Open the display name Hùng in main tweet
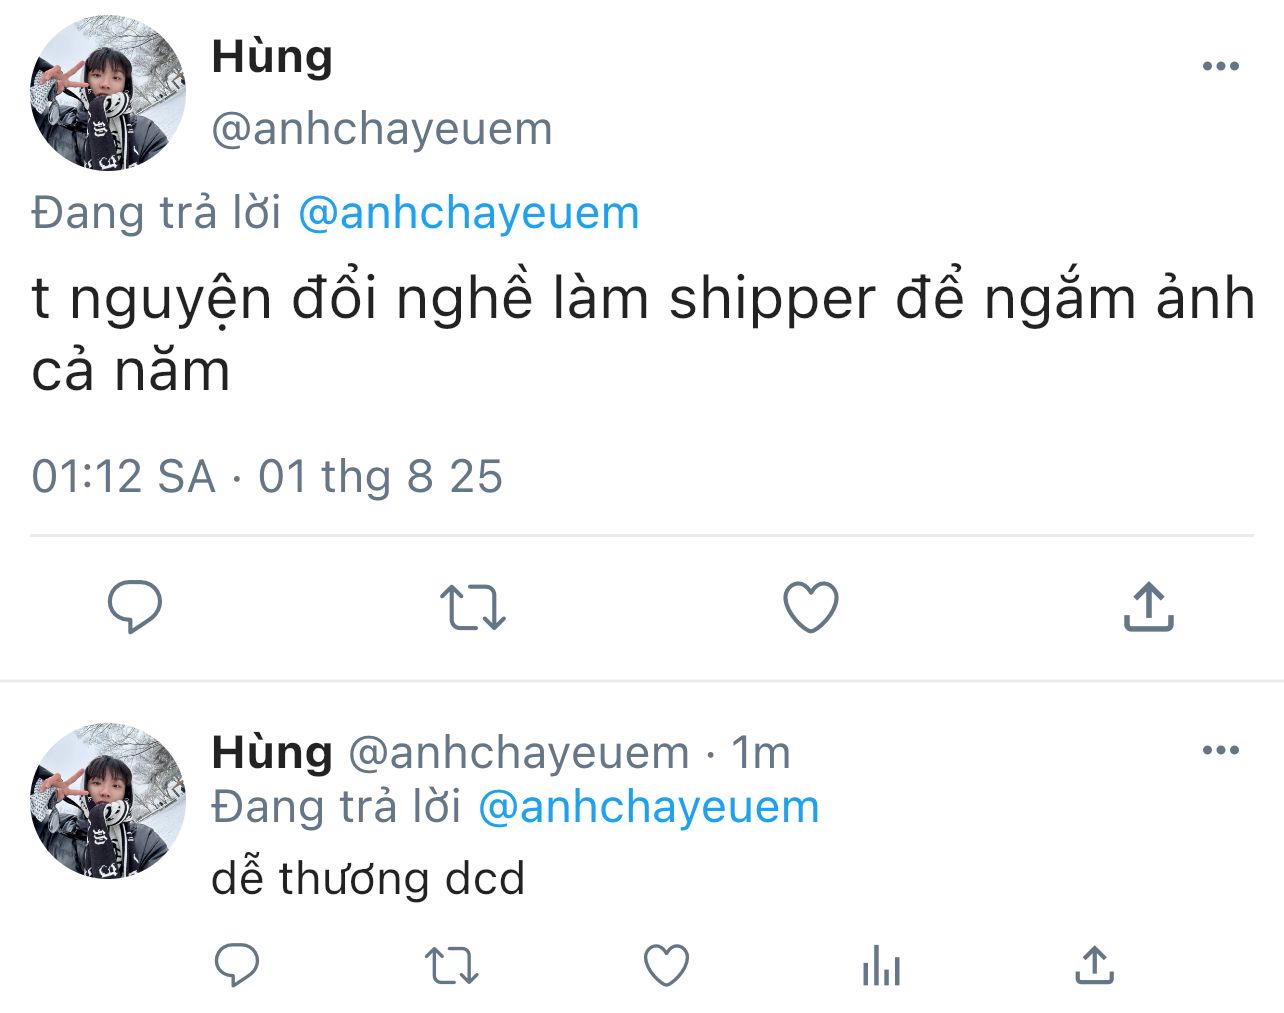This screenshot has width=1284, height=1013. 272,56
